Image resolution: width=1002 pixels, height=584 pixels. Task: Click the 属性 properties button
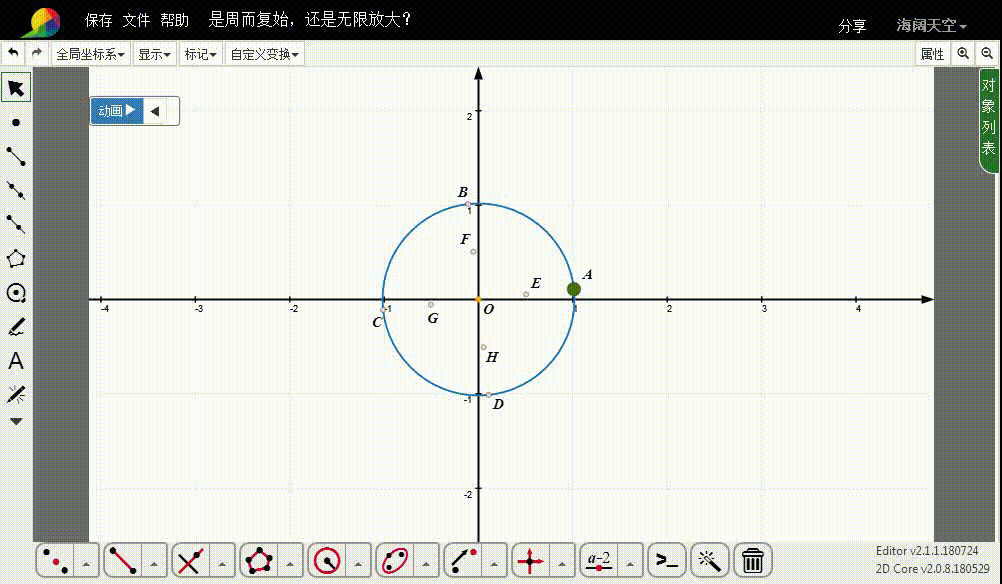click(932, 54)
